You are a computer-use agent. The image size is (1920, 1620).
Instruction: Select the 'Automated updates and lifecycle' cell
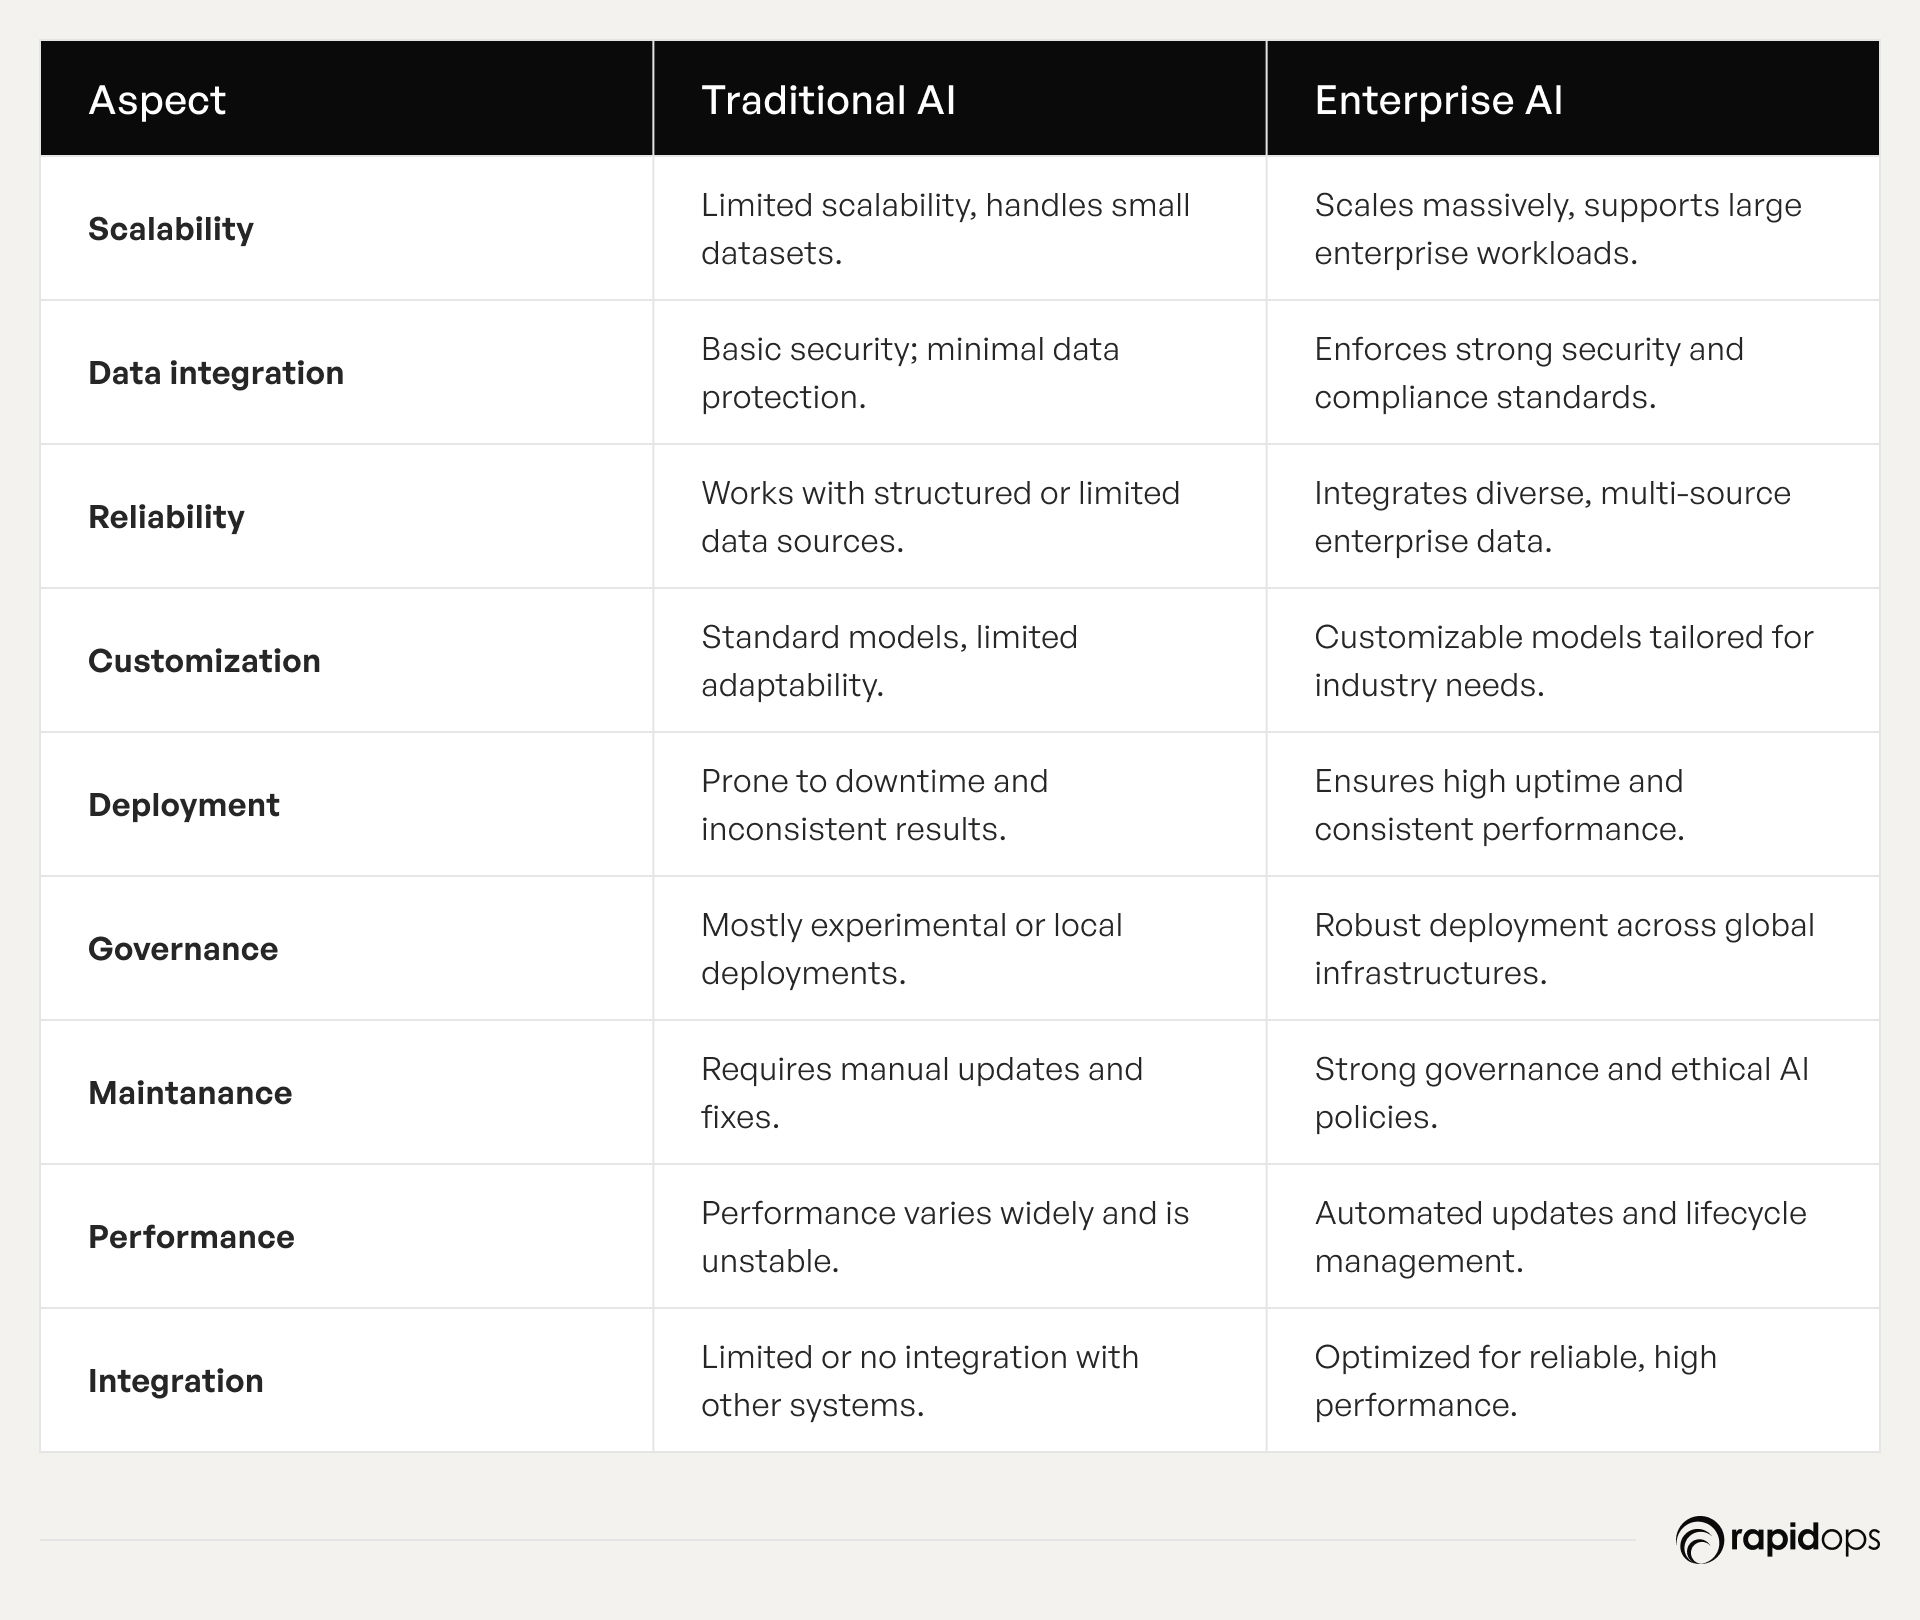1573,1237
